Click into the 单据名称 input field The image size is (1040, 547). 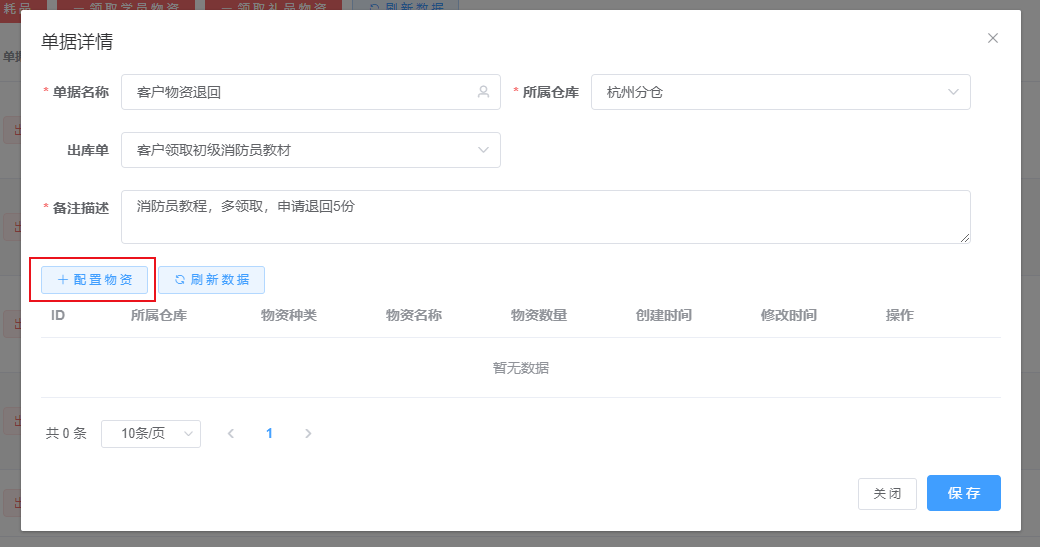point(300,92)
